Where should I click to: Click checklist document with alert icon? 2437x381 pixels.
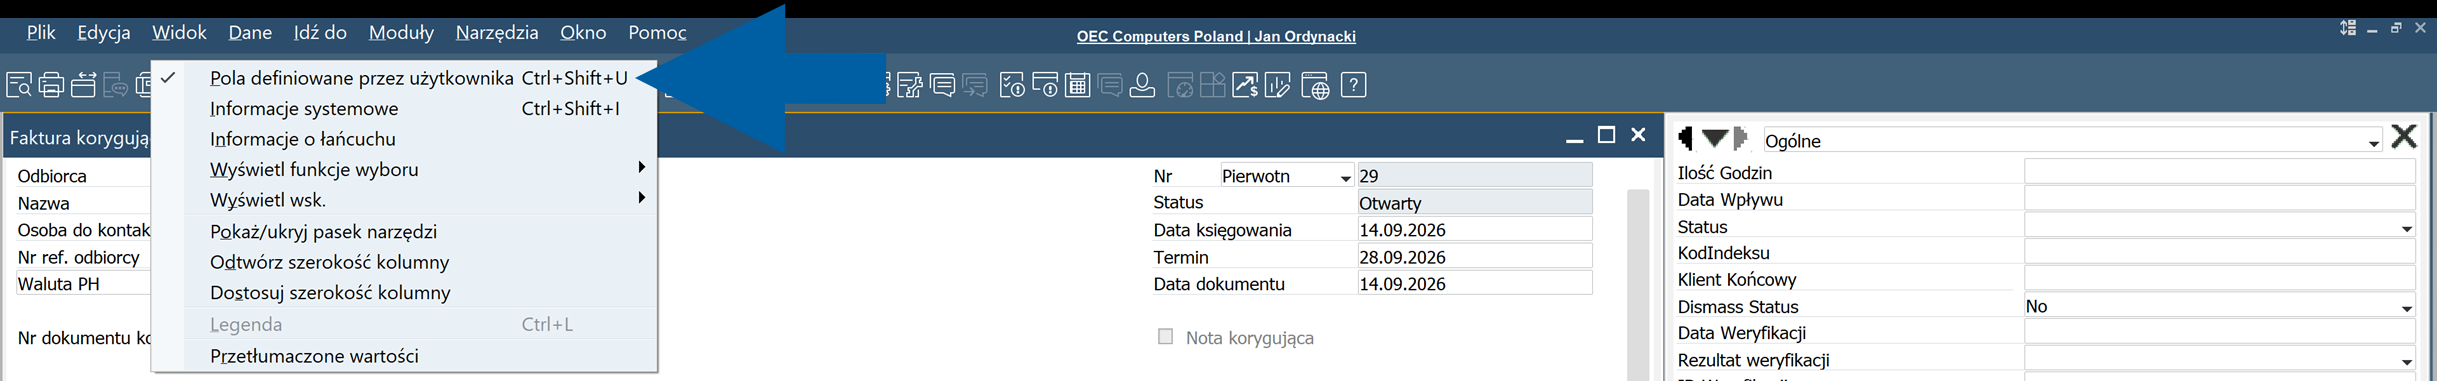tap(1012, 85)
